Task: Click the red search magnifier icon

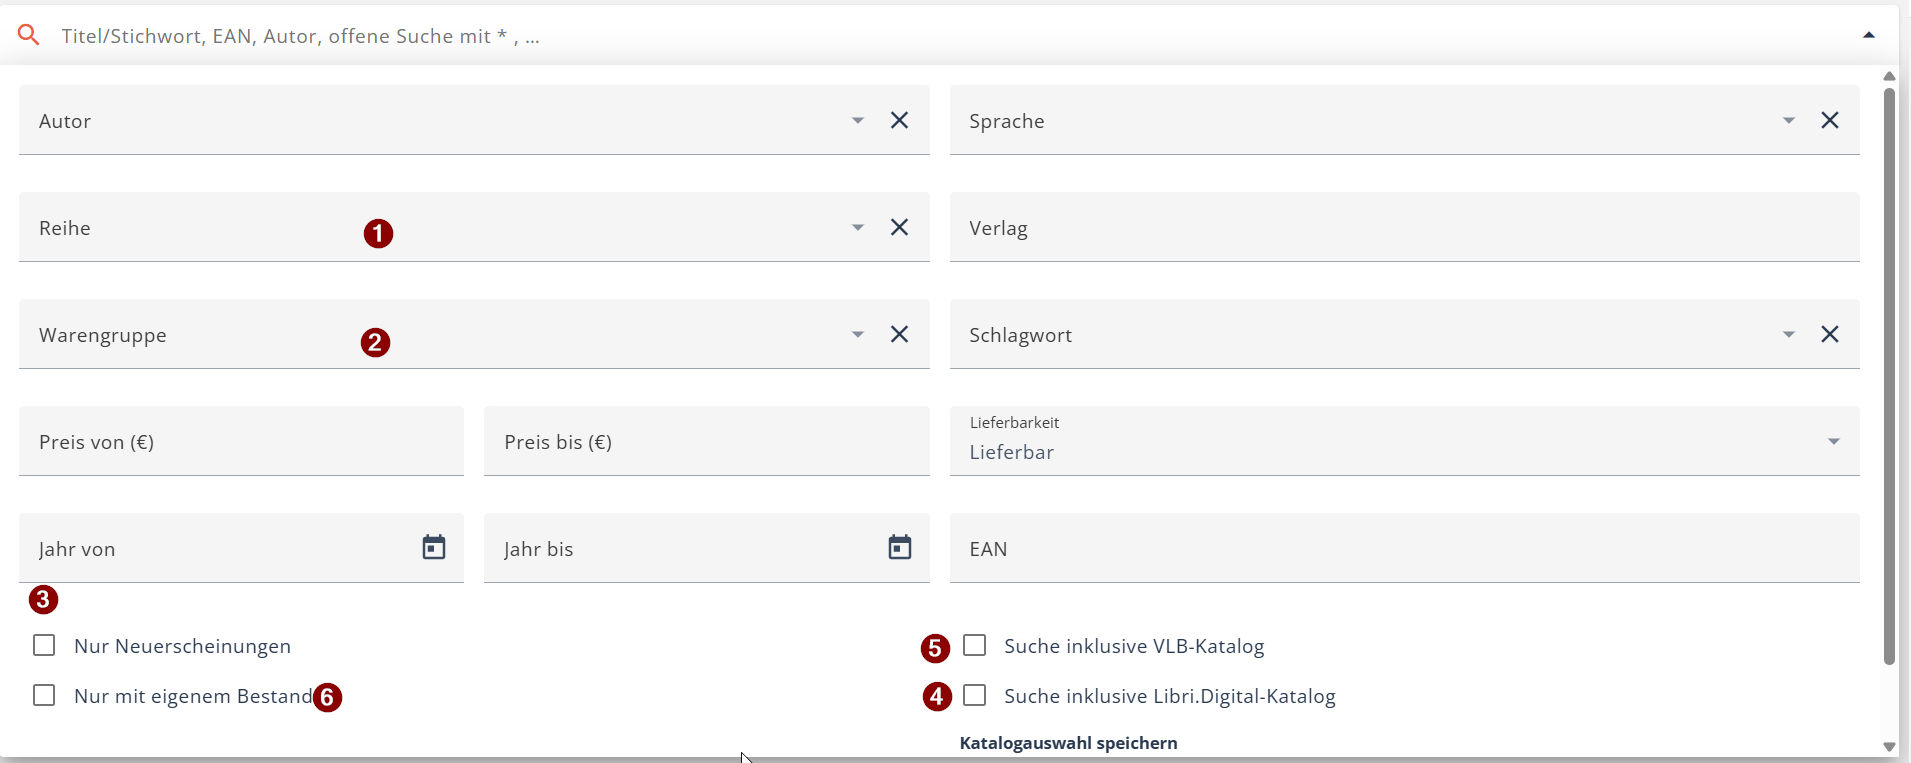Action: 29,35
